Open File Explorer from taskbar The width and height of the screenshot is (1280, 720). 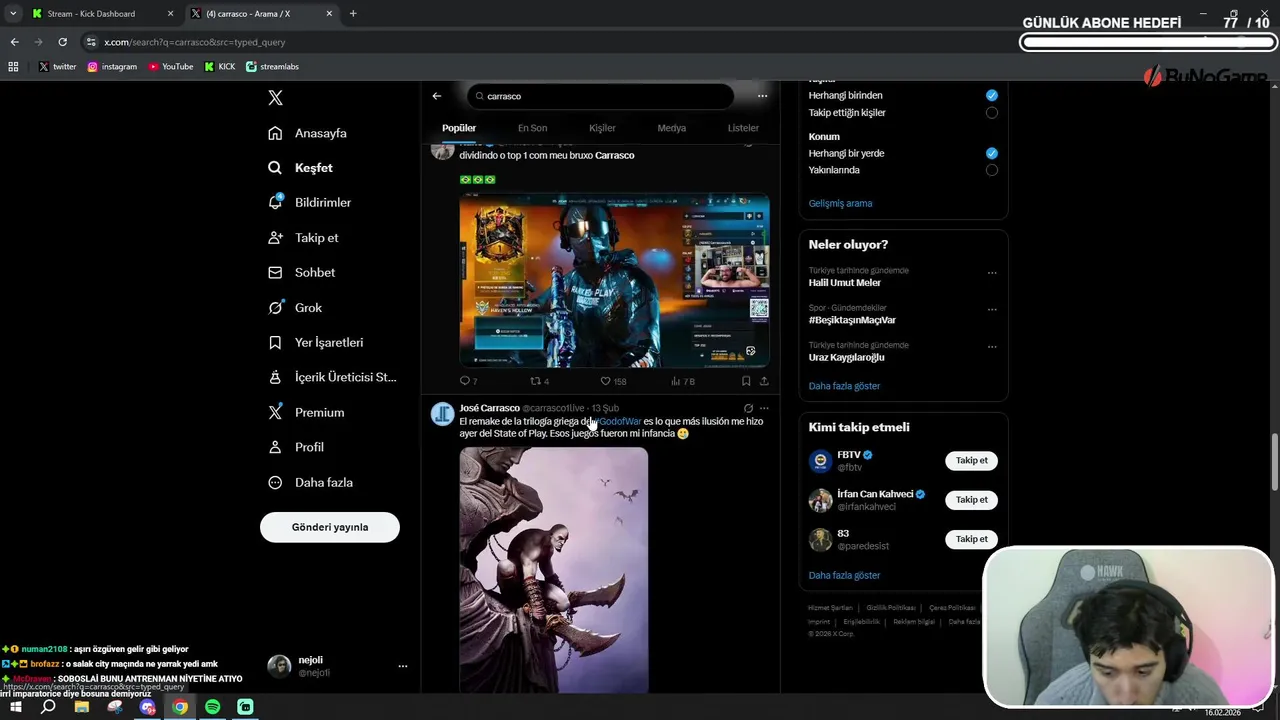coord(82,707)
